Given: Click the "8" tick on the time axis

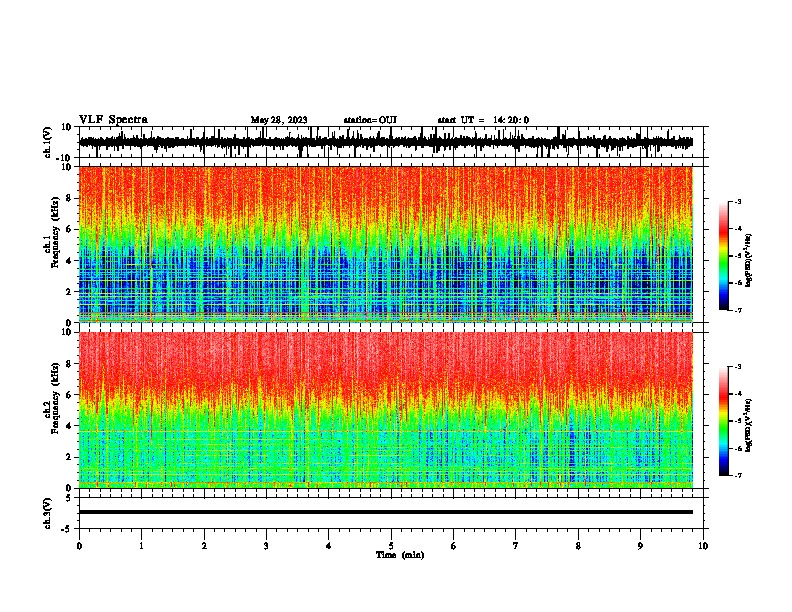Looking at the screenshot, I should [578, 546].
